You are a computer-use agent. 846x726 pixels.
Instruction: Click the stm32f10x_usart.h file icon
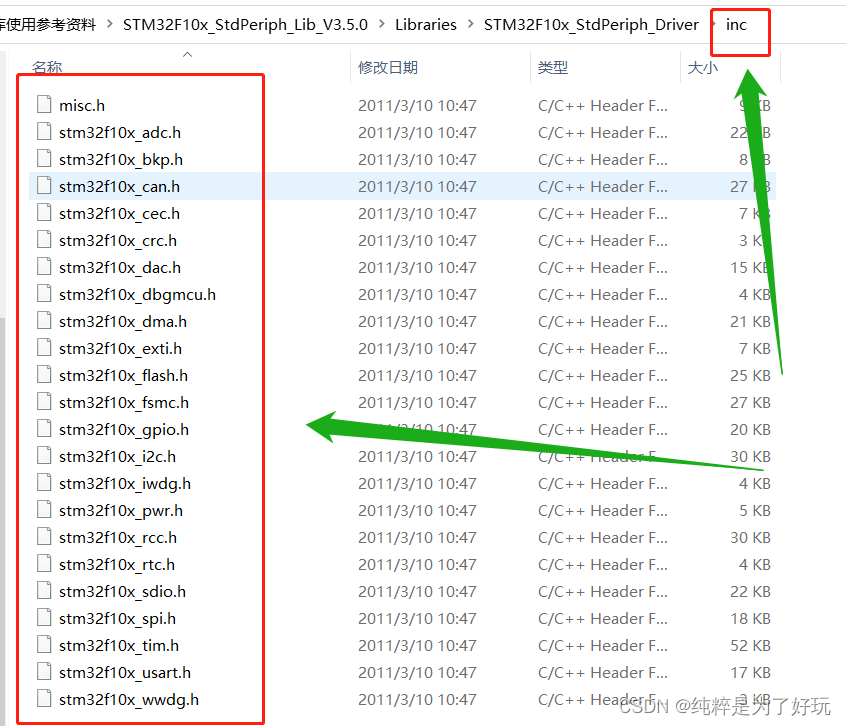44,671
